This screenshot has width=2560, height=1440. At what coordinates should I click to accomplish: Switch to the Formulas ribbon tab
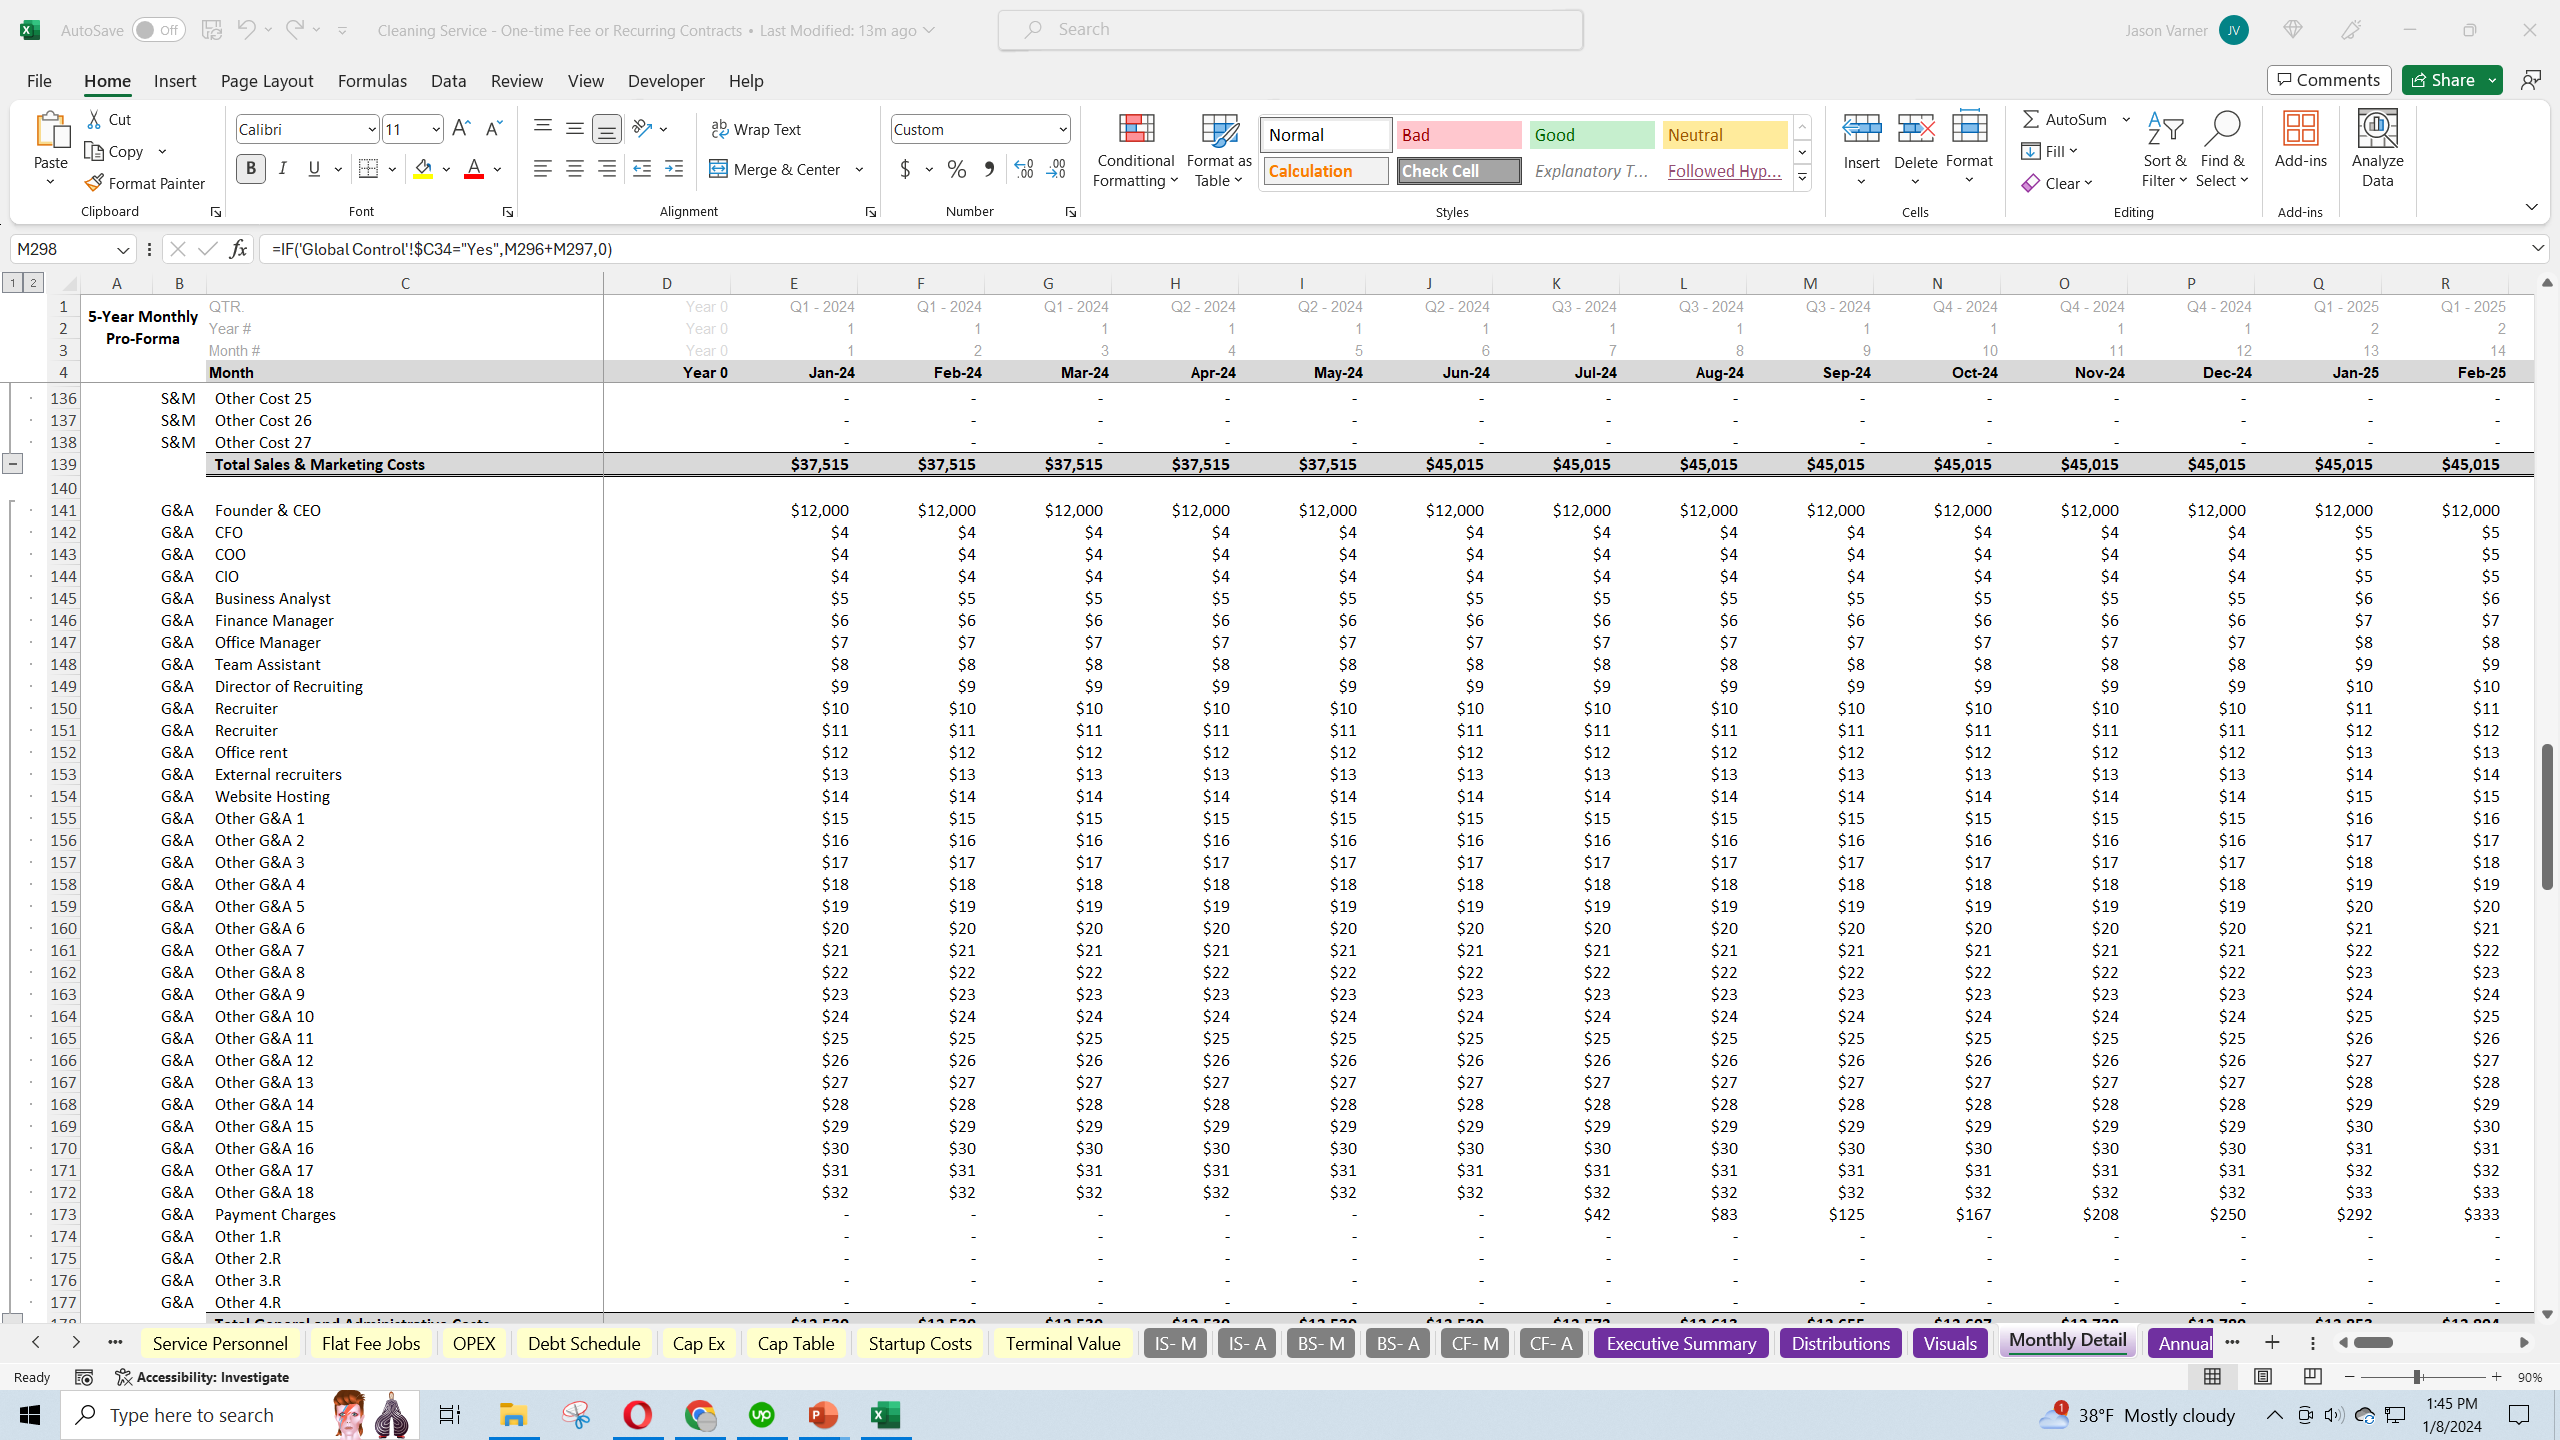tap(371, 81)
